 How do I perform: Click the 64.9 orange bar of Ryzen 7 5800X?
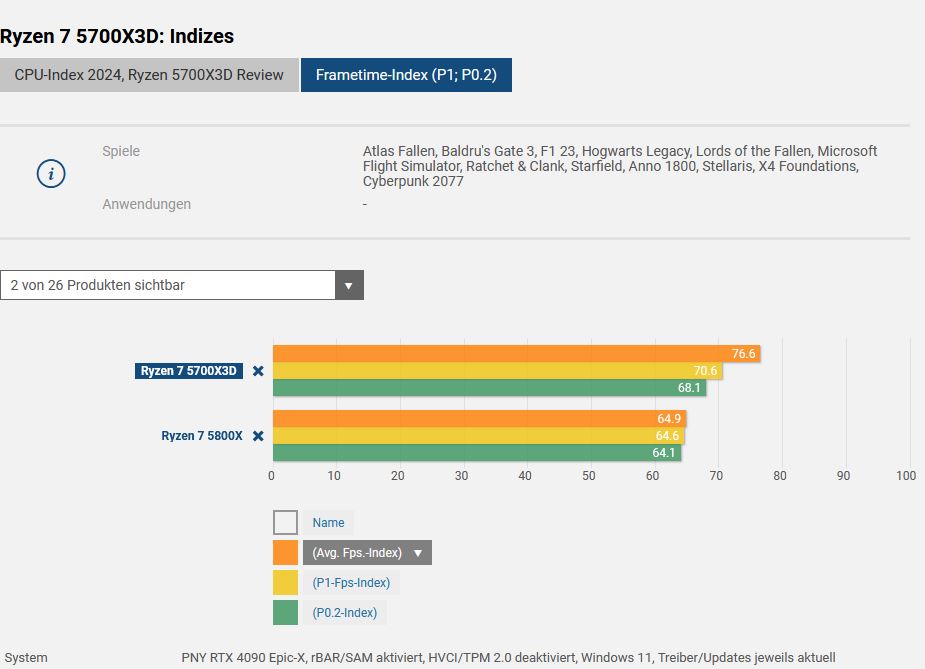[480, 418]
